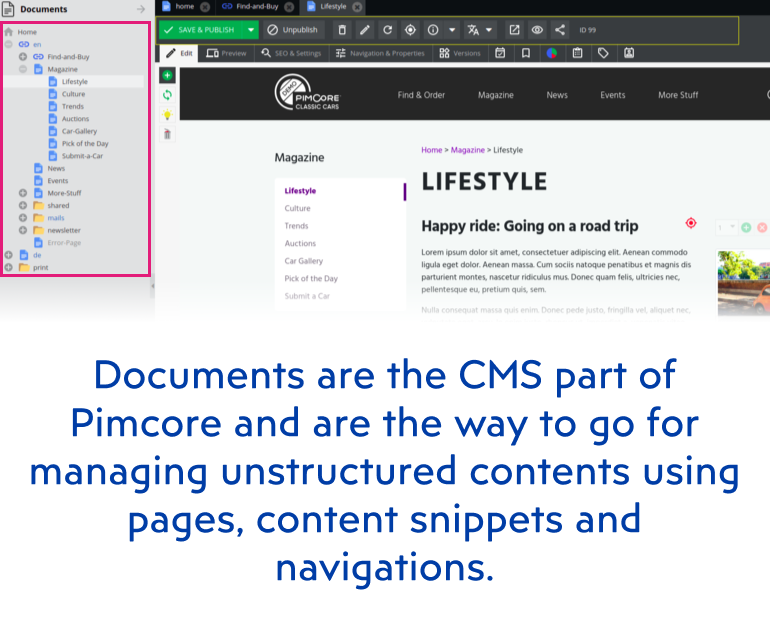
Task: Expand the print folder node
Action: click(x=8, y=267)
